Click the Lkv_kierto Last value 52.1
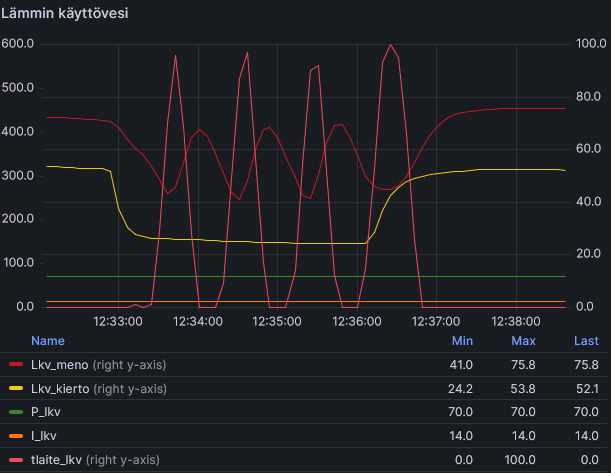The height and width of the screenshot is (473, 611). point(586,388)
